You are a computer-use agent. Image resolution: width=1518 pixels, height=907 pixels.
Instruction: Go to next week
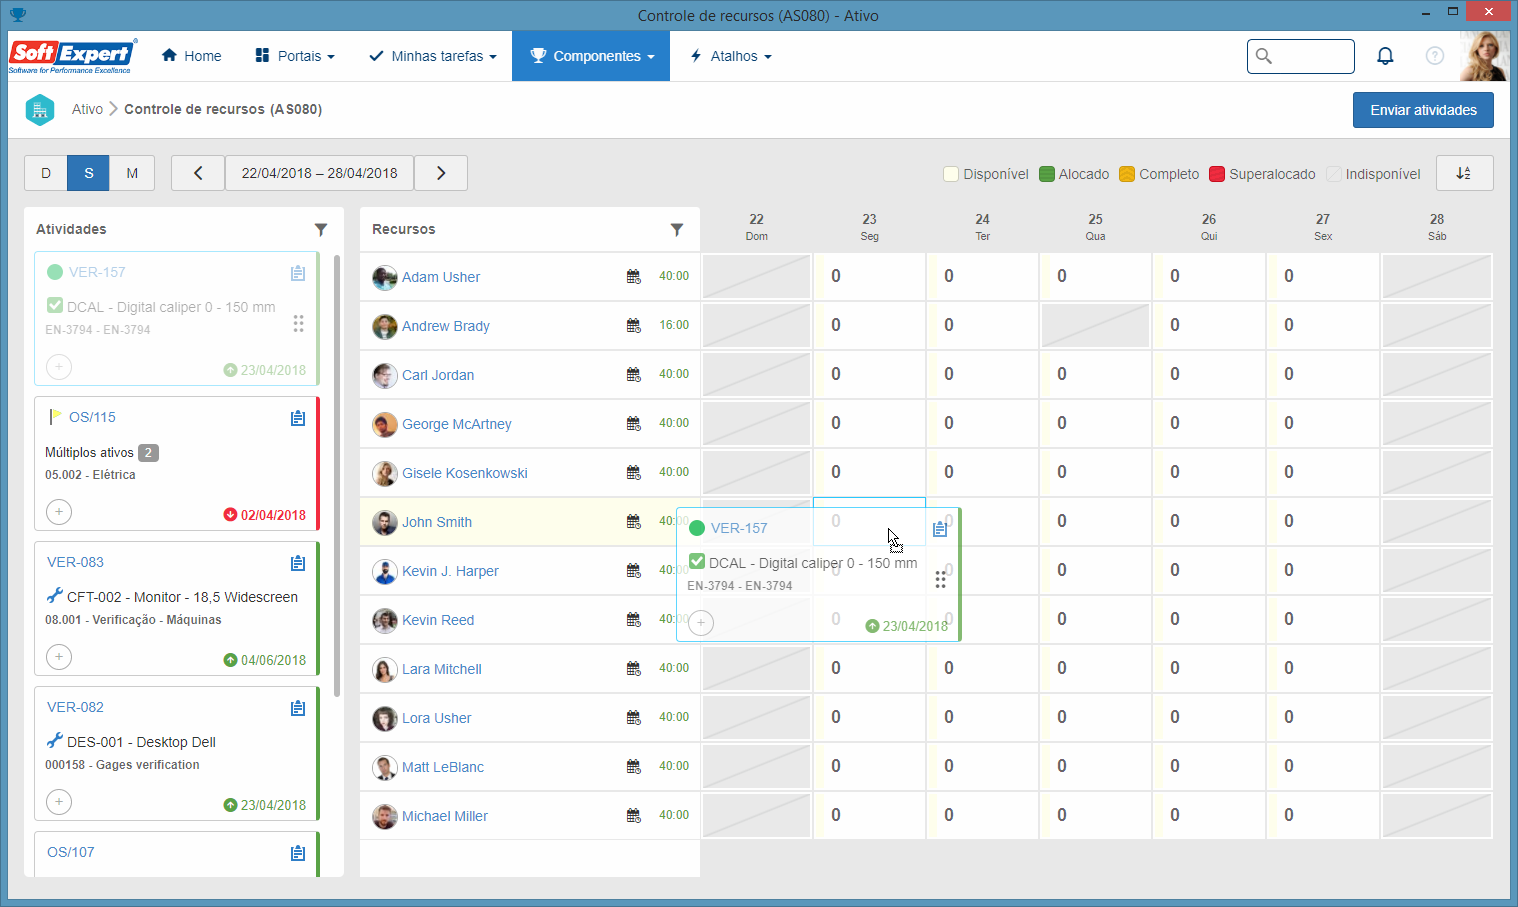click(441, 173)
